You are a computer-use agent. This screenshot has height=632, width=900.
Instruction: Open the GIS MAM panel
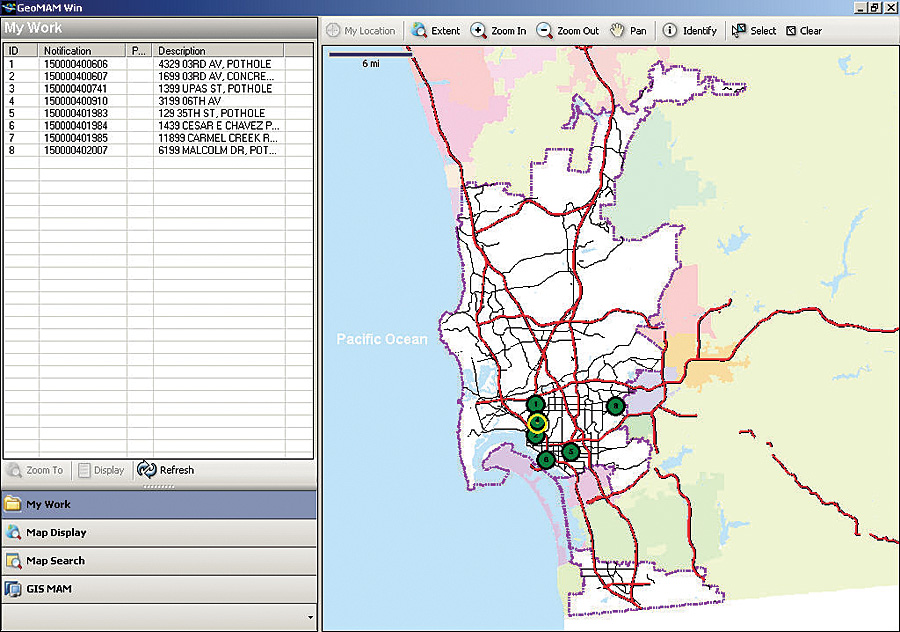48,589
